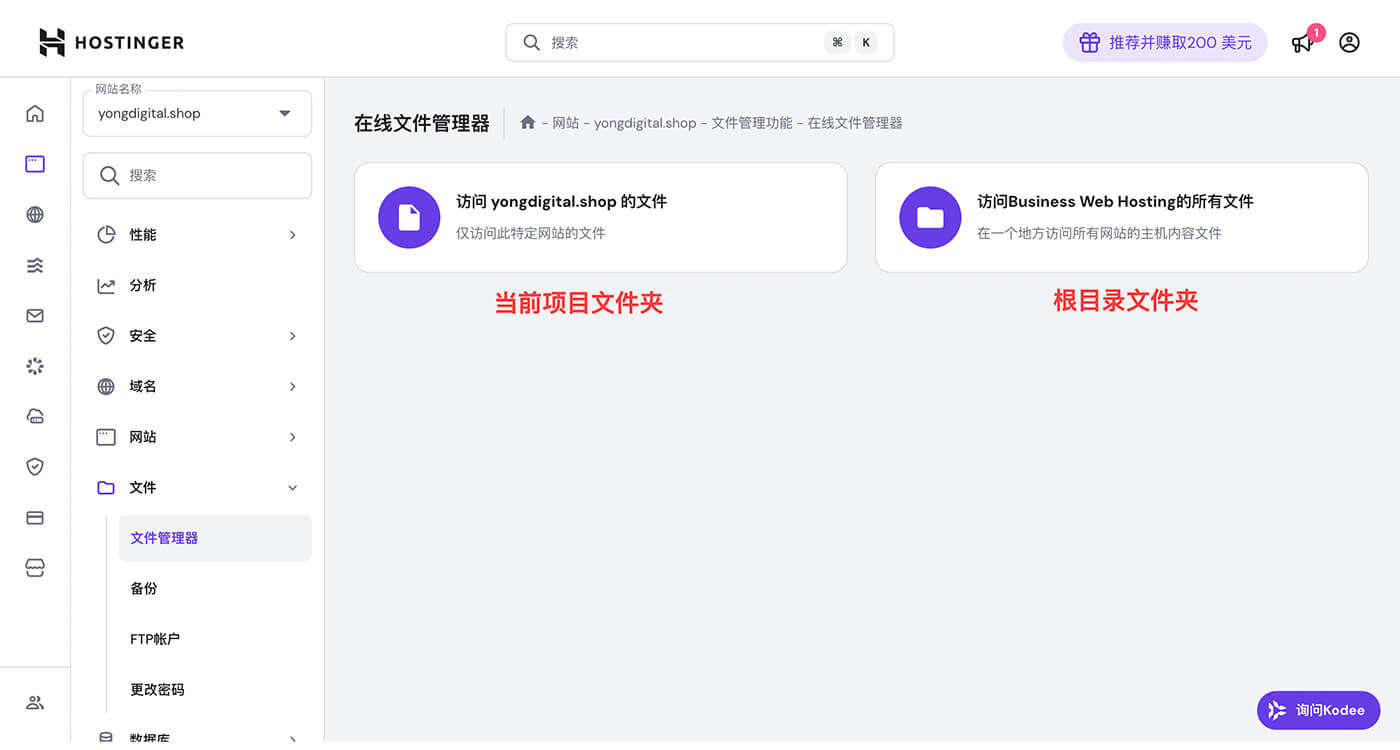Open the Websites window icon in left rail
The image size is (1400, 750).
[35, 164]
